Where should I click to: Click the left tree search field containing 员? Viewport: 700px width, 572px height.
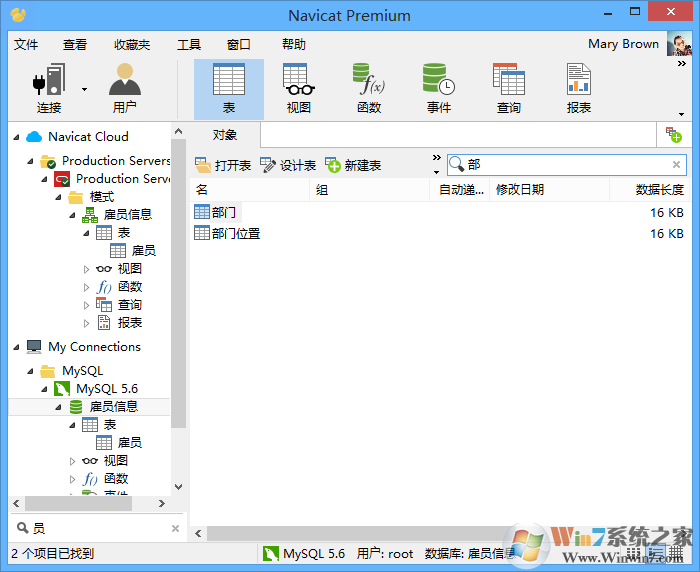[95, 528]
